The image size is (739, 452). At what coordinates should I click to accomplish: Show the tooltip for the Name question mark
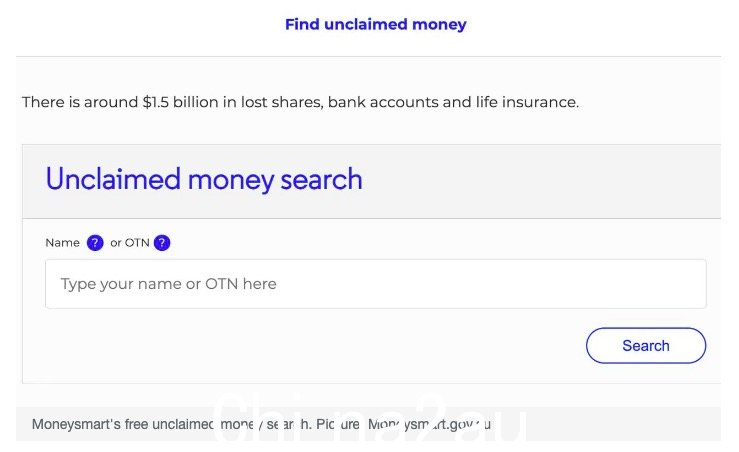pos(95,243)
